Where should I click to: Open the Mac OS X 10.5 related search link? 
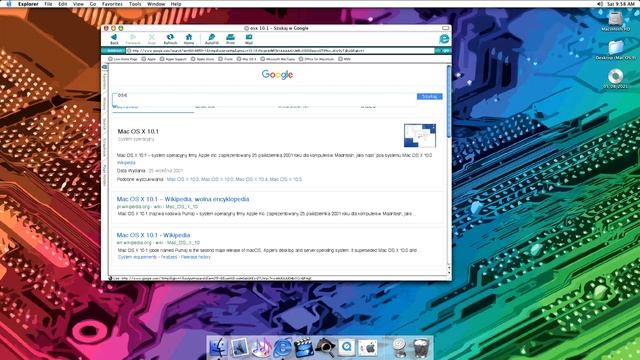(x=286, y=179)
